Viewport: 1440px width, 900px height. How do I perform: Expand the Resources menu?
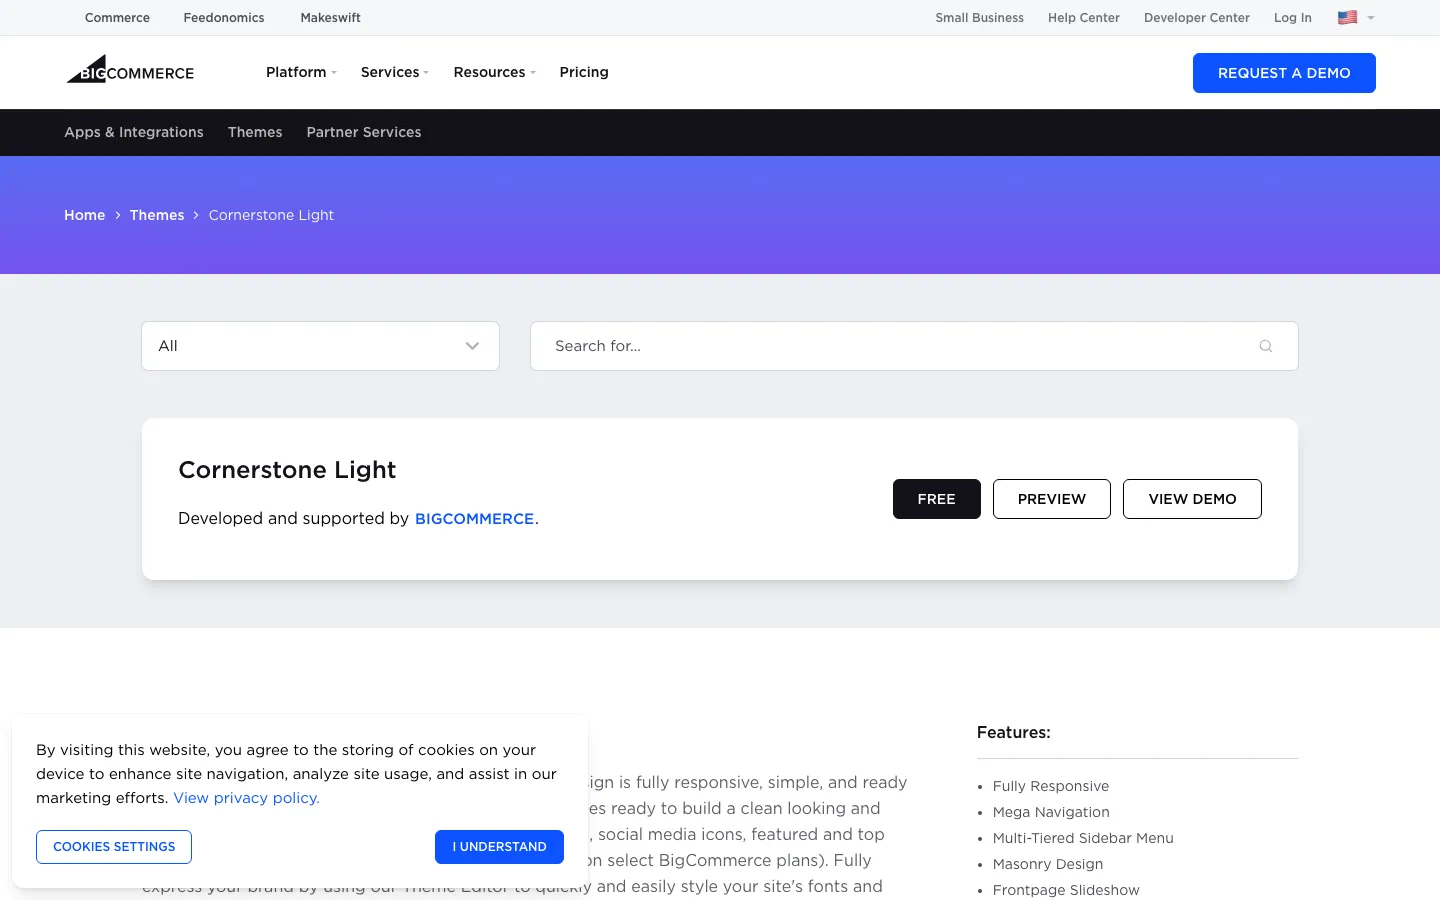(494, 72)
